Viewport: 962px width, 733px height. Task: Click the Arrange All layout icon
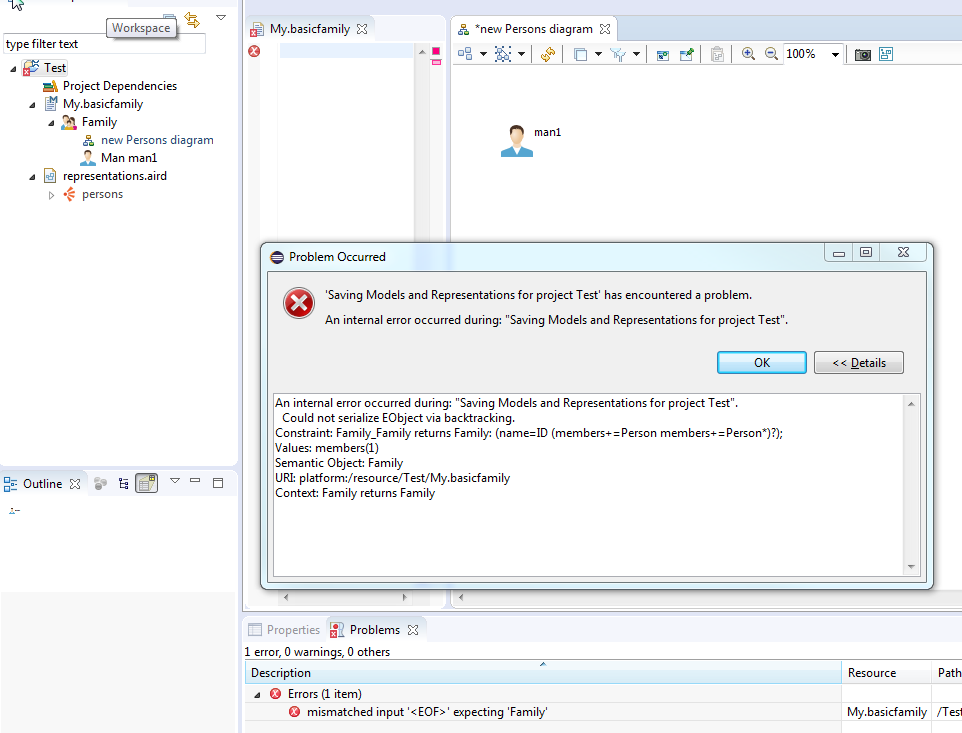[465, 54]
